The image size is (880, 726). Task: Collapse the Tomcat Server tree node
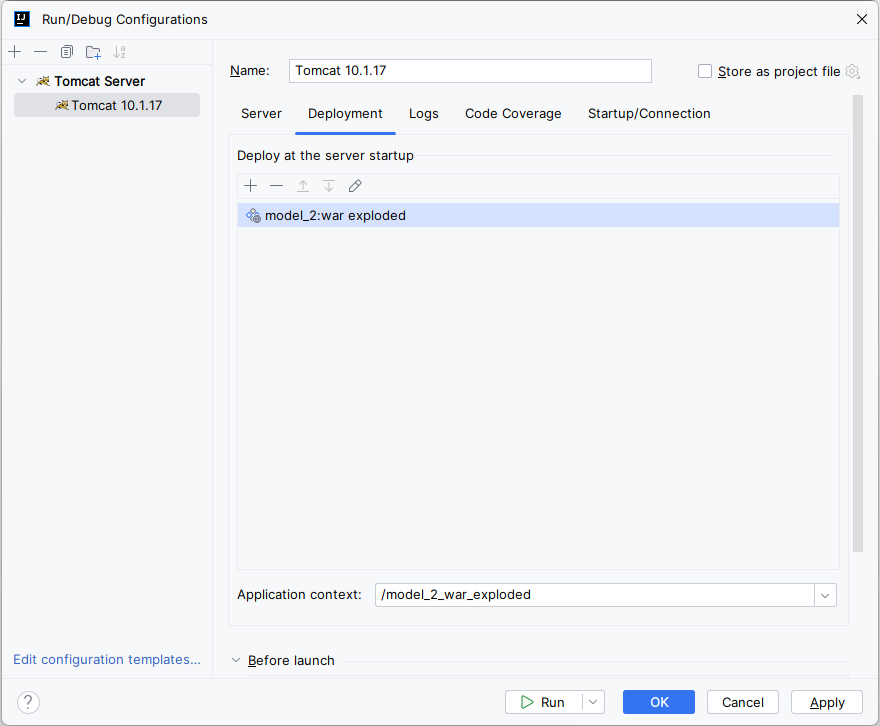click(22, 81)
